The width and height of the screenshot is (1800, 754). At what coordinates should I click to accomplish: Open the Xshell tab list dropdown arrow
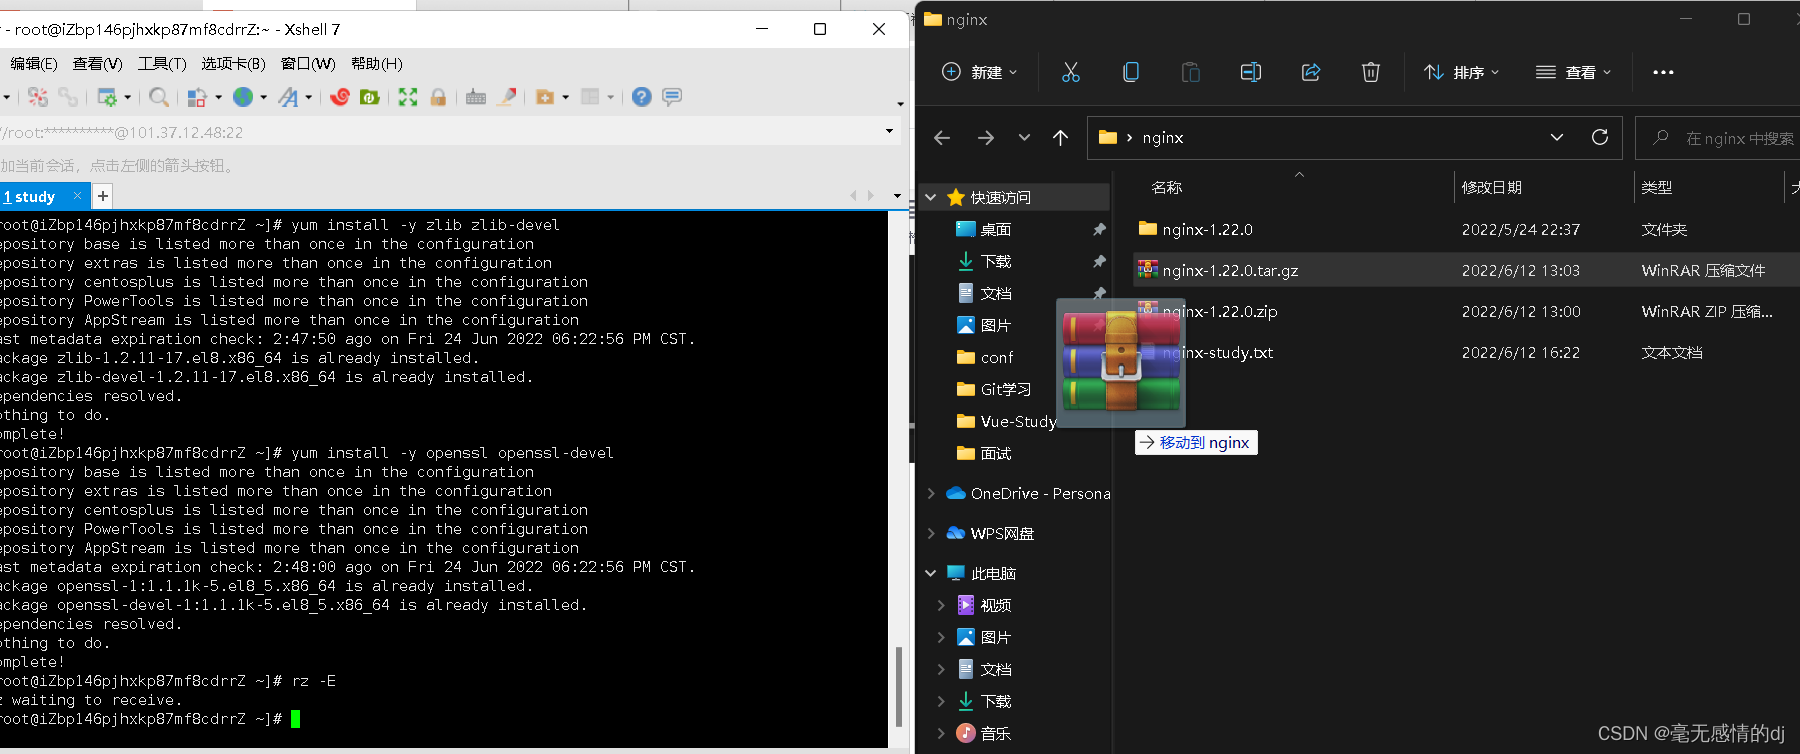pyautogui.click(x=897, y=196)
